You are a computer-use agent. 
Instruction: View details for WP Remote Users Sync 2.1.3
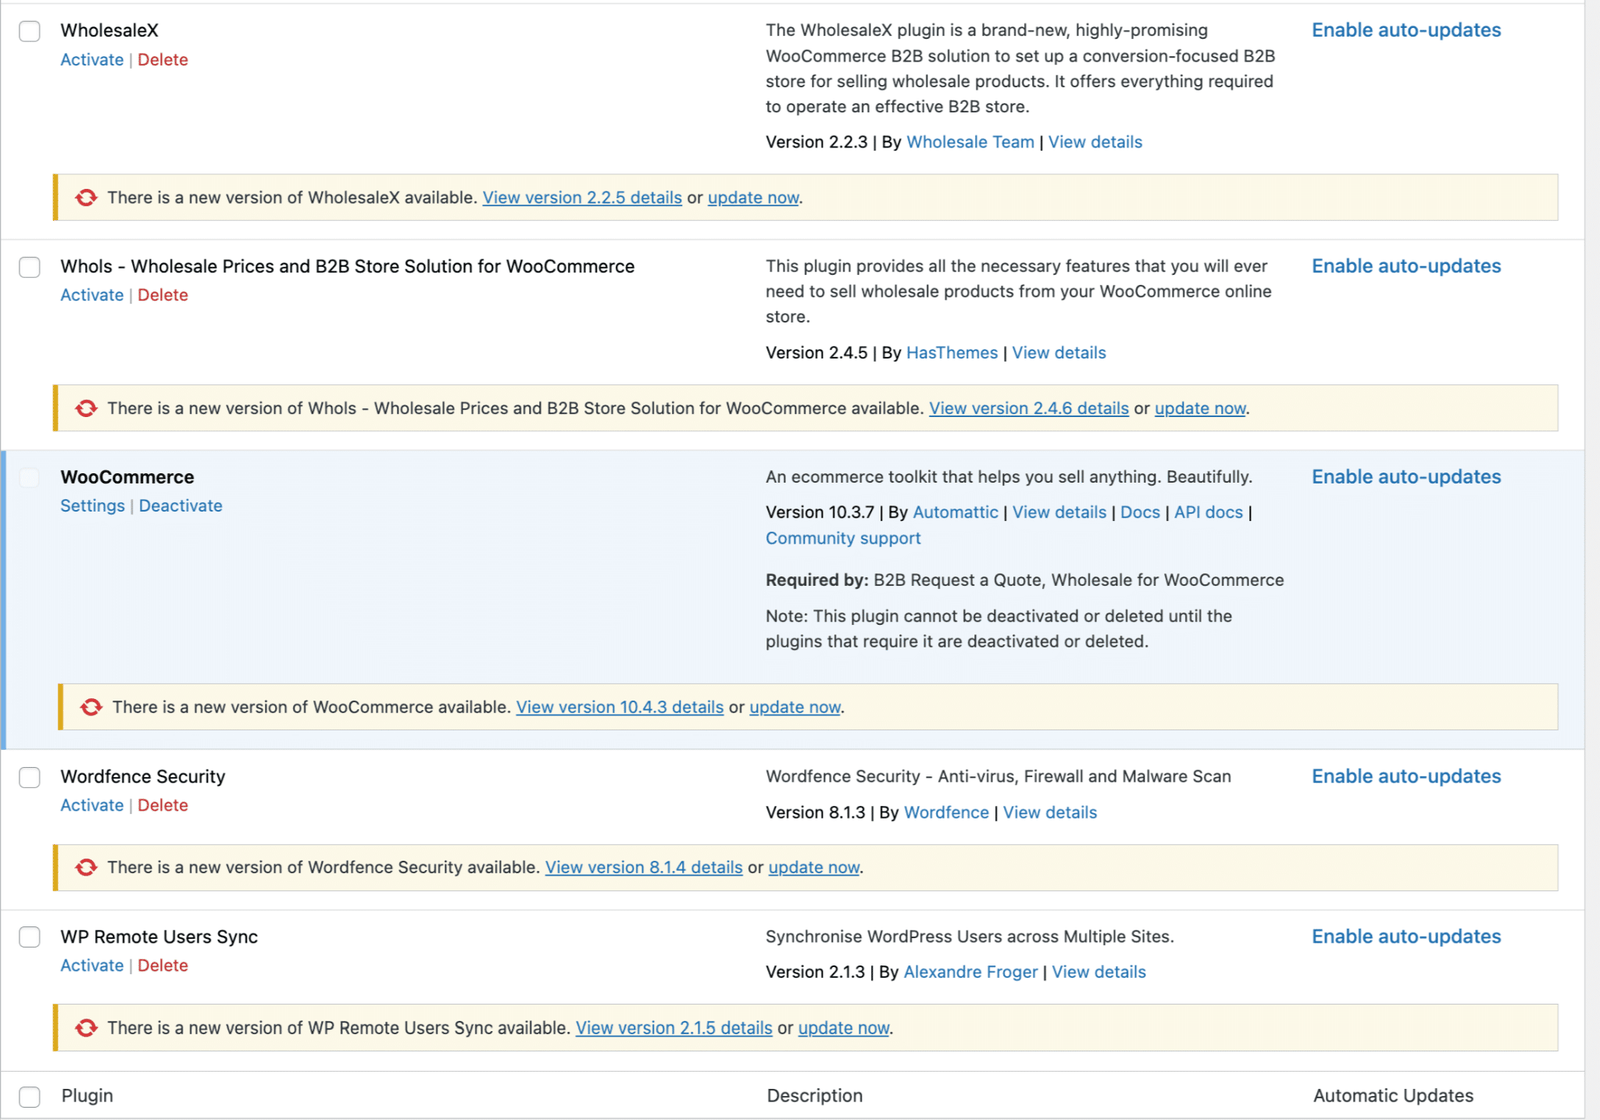[x=1099, y=972]
